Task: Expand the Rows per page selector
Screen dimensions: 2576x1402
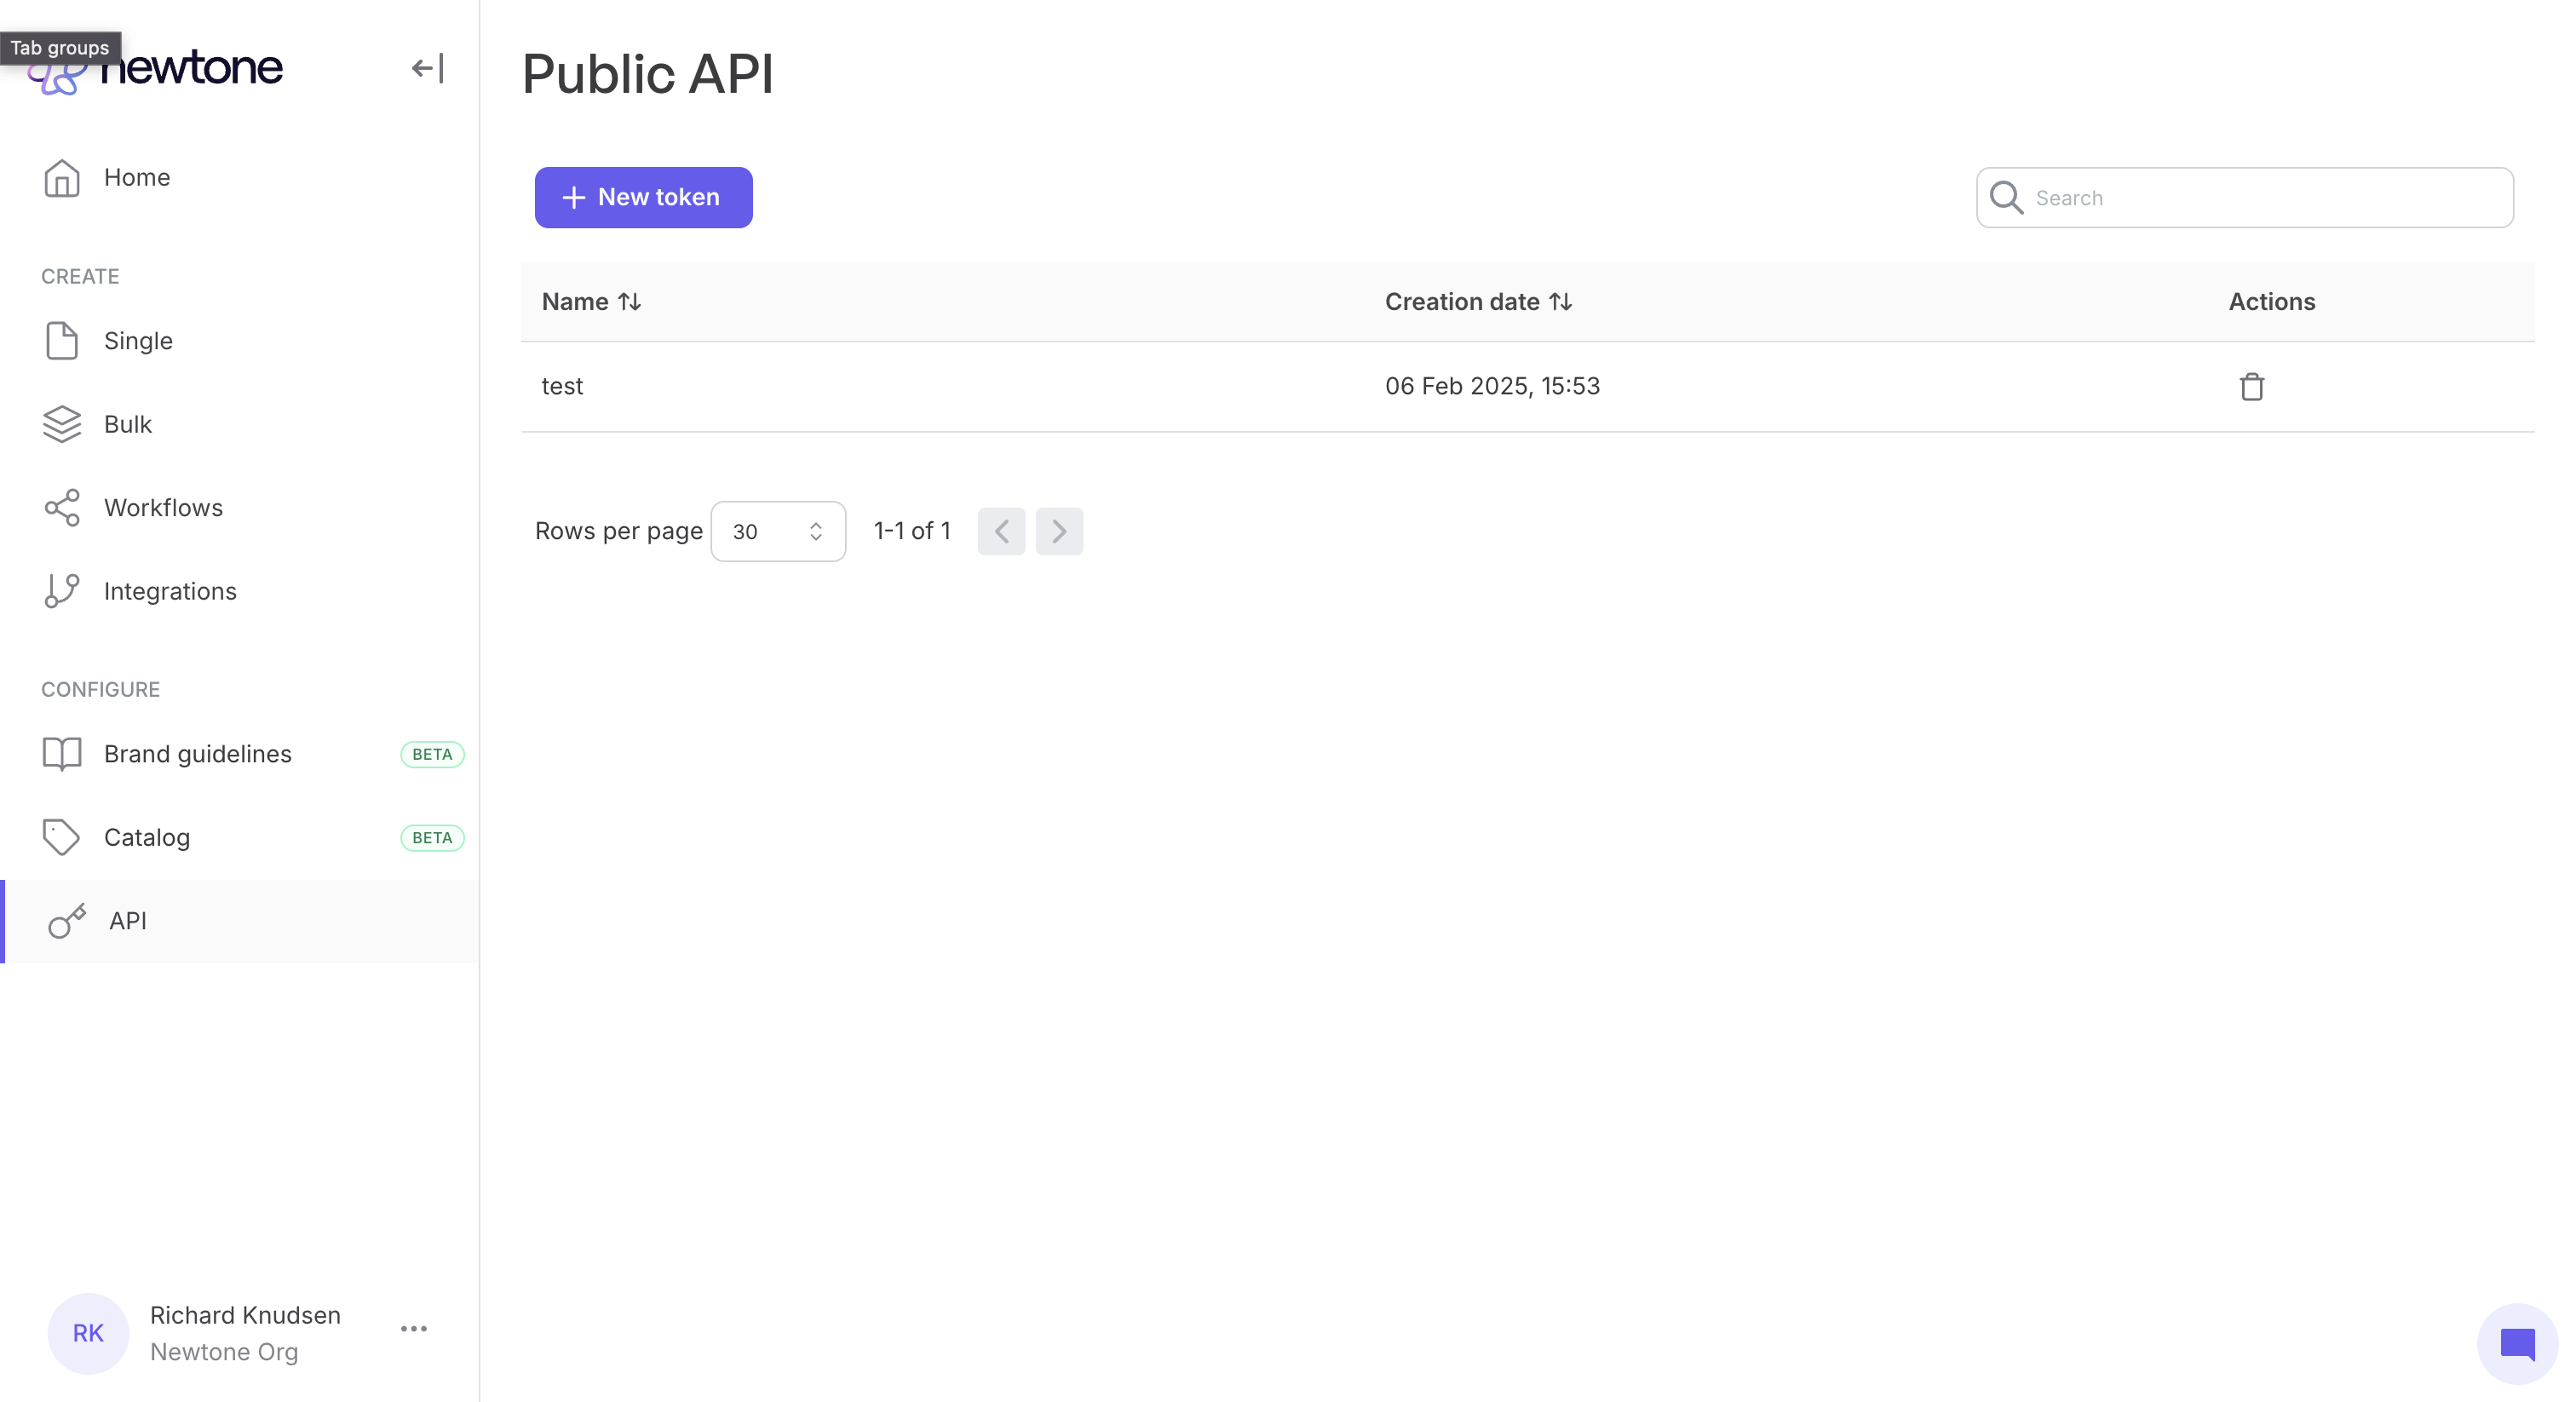Action: point(778,531)
